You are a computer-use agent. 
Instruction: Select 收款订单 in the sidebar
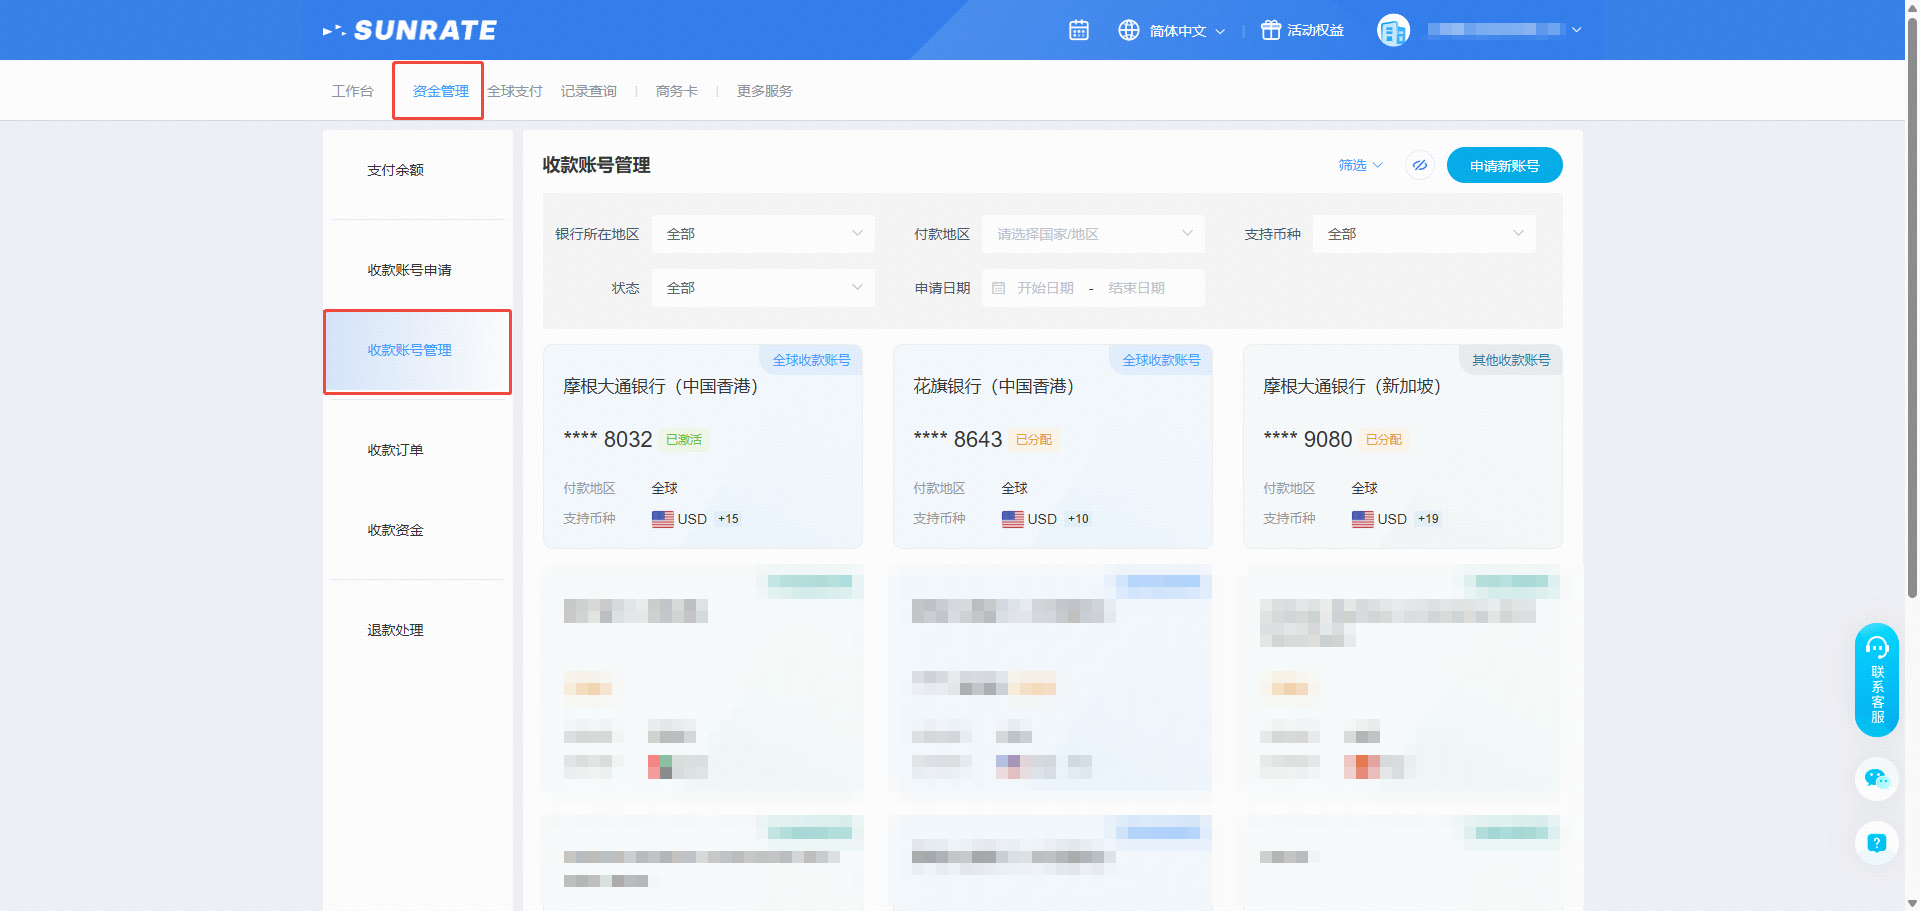click(396, 450)
